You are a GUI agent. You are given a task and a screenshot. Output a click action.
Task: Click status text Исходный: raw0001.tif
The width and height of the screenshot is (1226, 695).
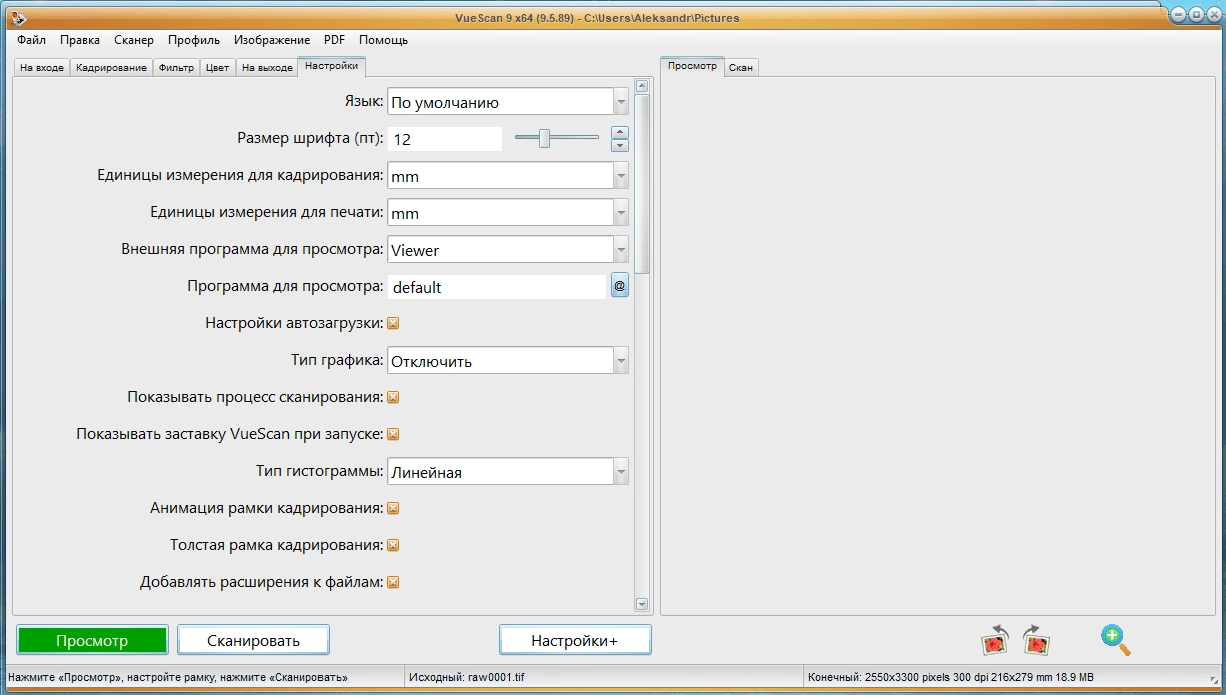point(466,678)
